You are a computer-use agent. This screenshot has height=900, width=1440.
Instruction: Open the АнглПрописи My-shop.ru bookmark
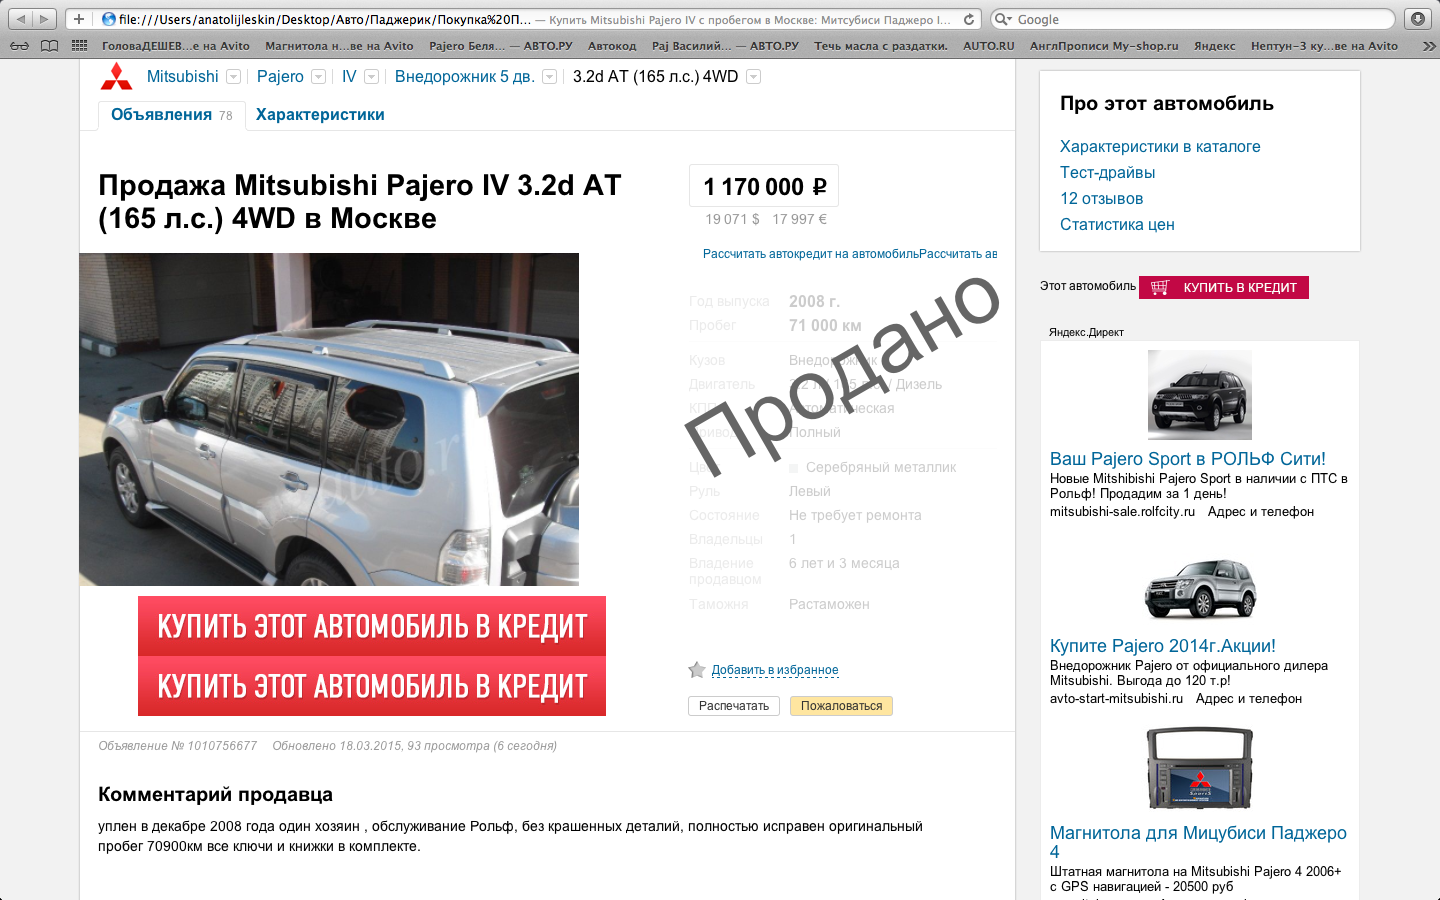tap(1104, 46)
